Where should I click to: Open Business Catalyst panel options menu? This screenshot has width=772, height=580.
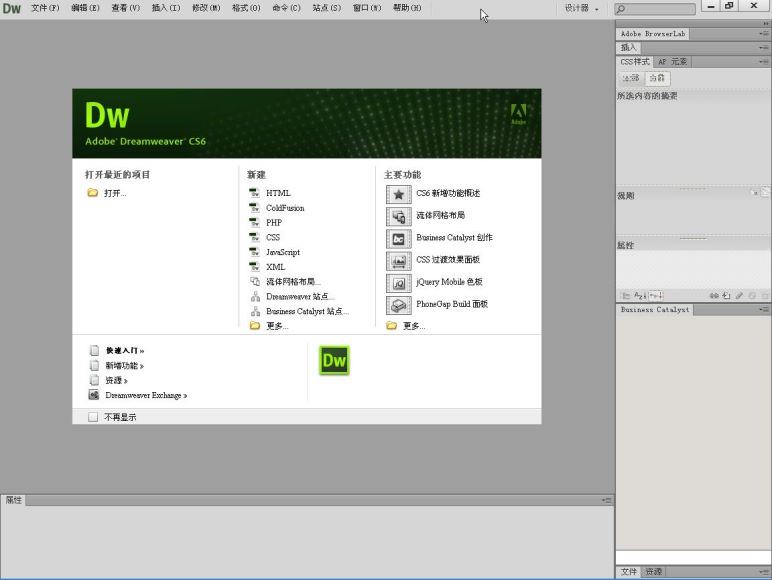click(764, 309)
